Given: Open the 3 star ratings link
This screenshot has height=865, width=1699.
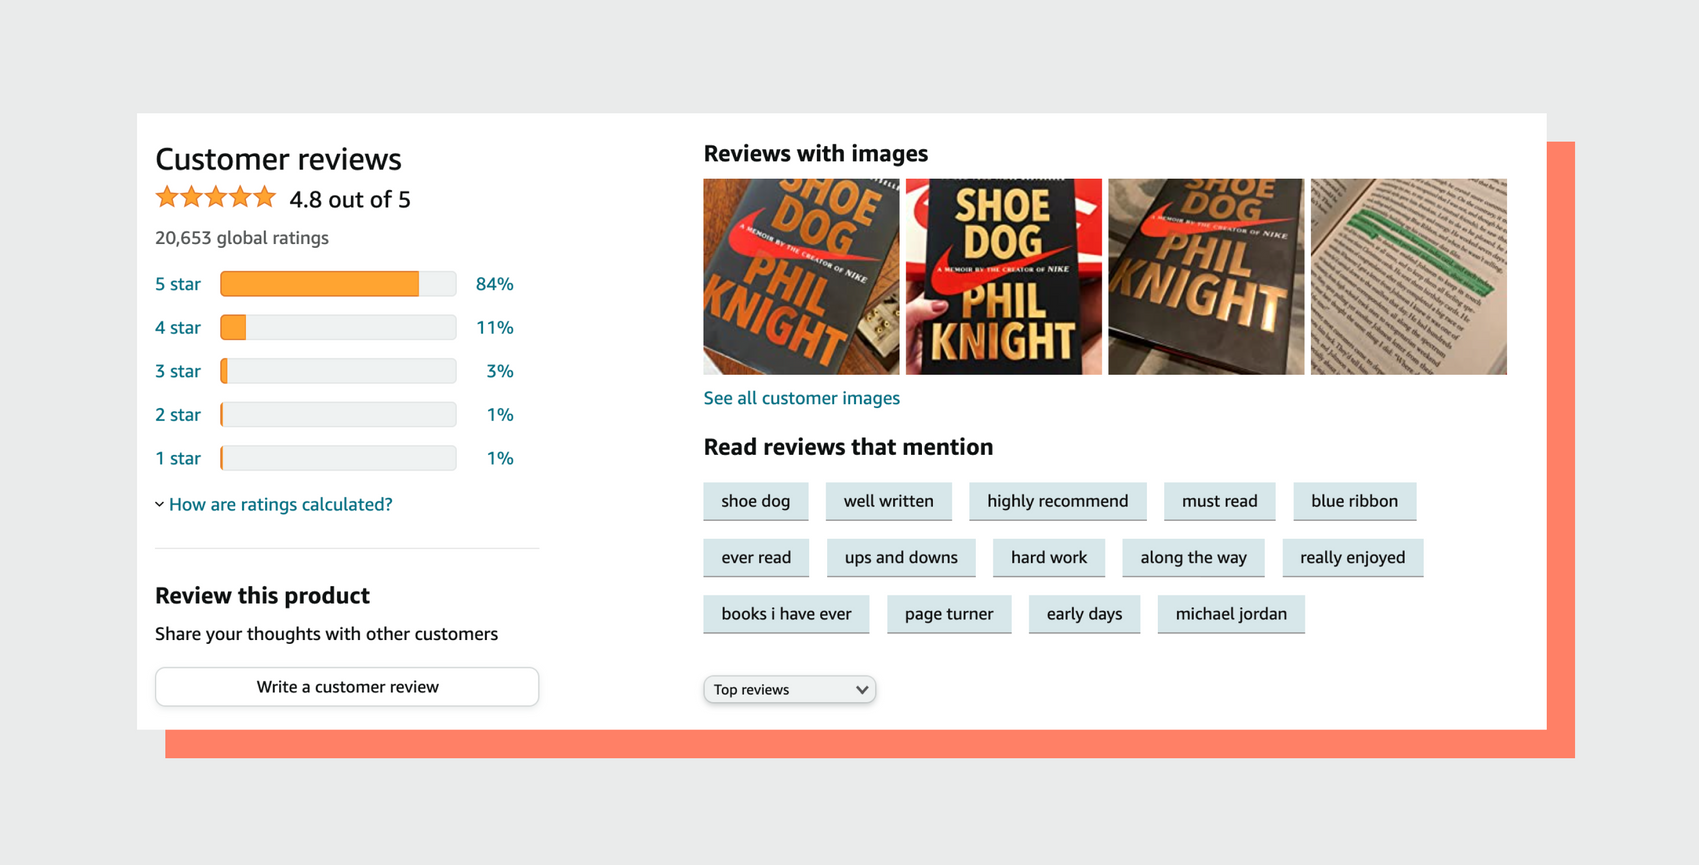Looking at the screenshot, I should (178, 371).
